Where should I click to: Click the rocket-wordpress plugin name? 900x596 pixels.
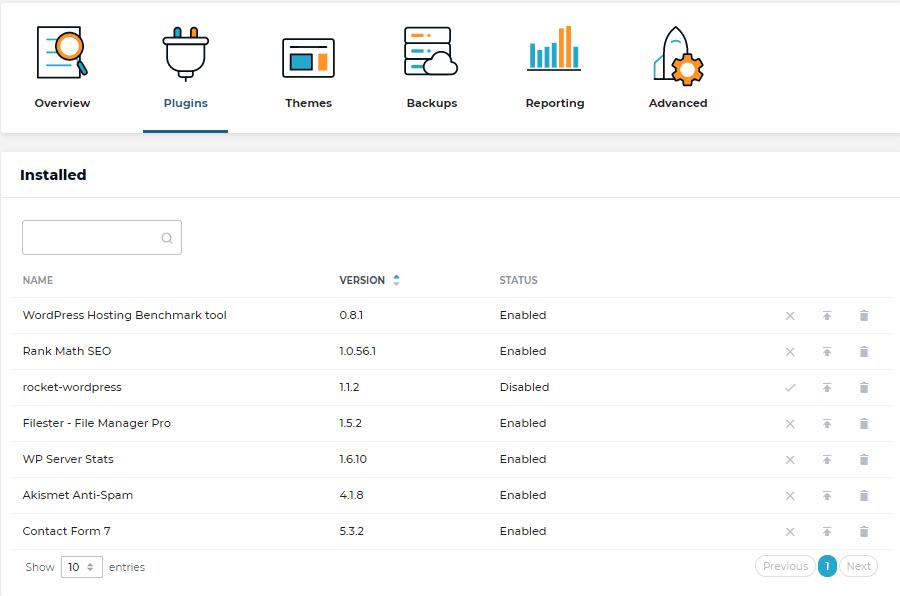72,387
